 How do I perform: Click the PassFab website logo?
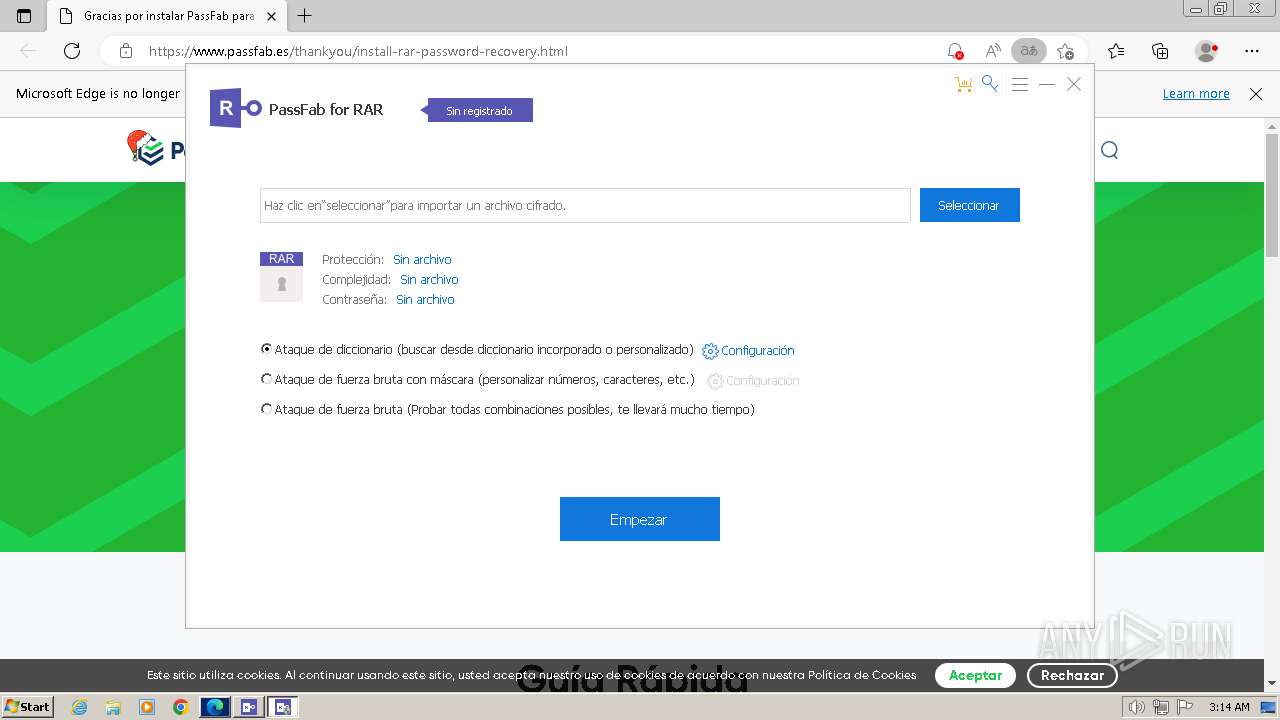point(157,149)
